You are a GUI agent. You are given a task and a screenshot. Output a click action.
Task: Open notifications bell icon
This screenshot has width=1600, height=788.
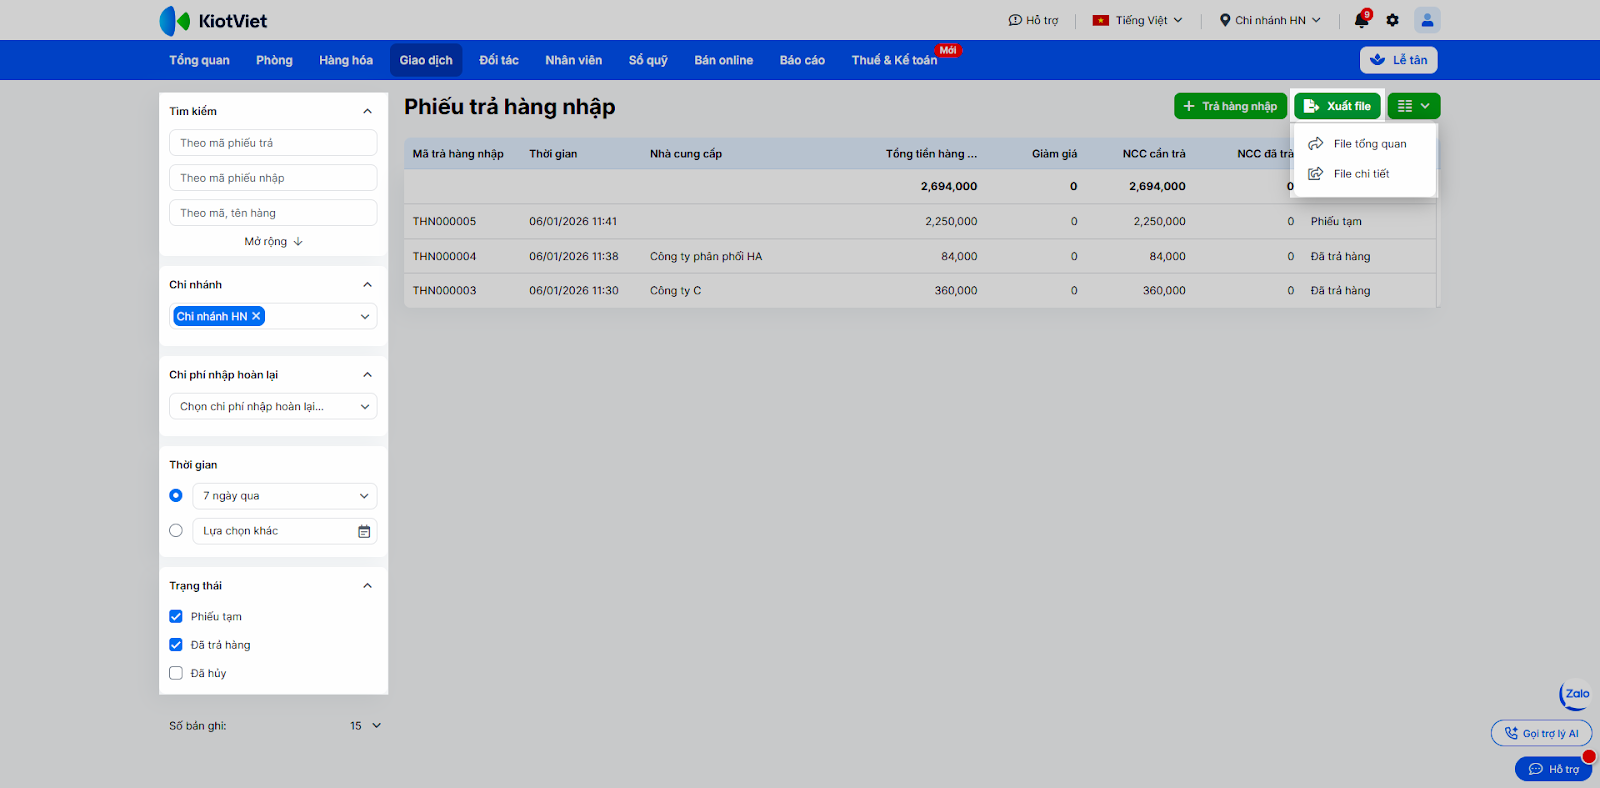coord(1361,20)
